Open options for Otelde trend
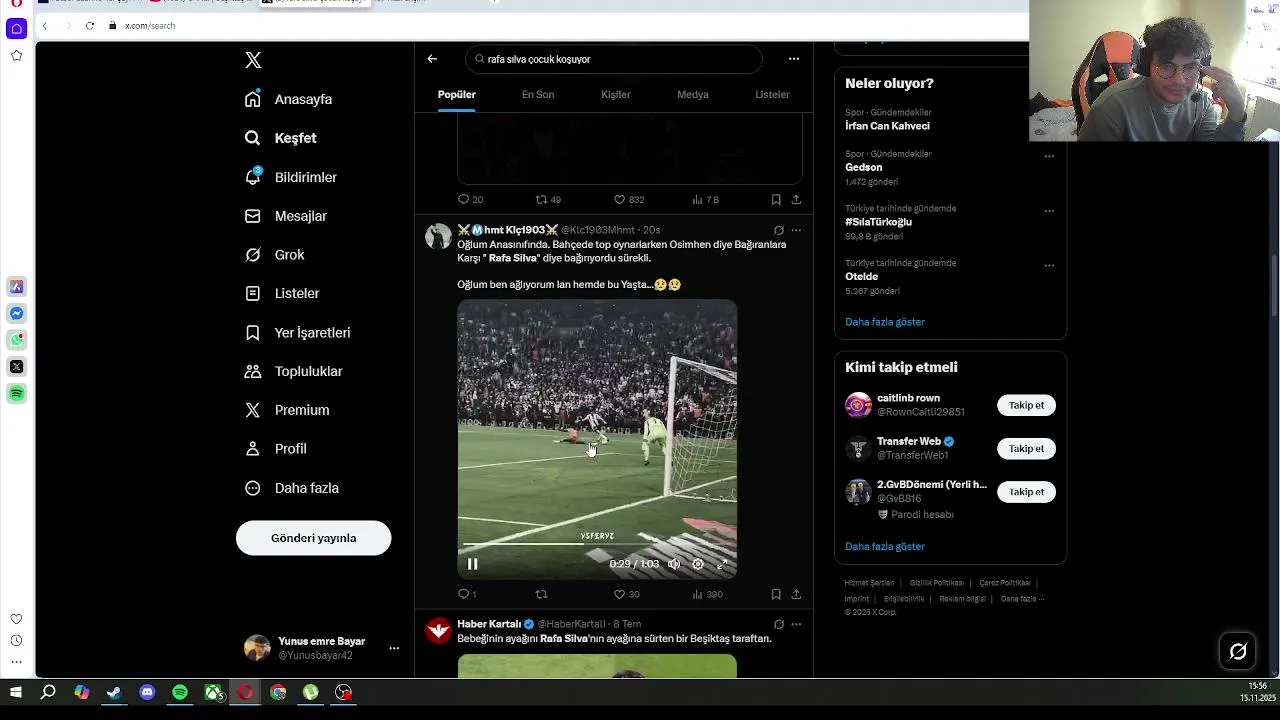The image size is (1280, 720). point(1049,266)
